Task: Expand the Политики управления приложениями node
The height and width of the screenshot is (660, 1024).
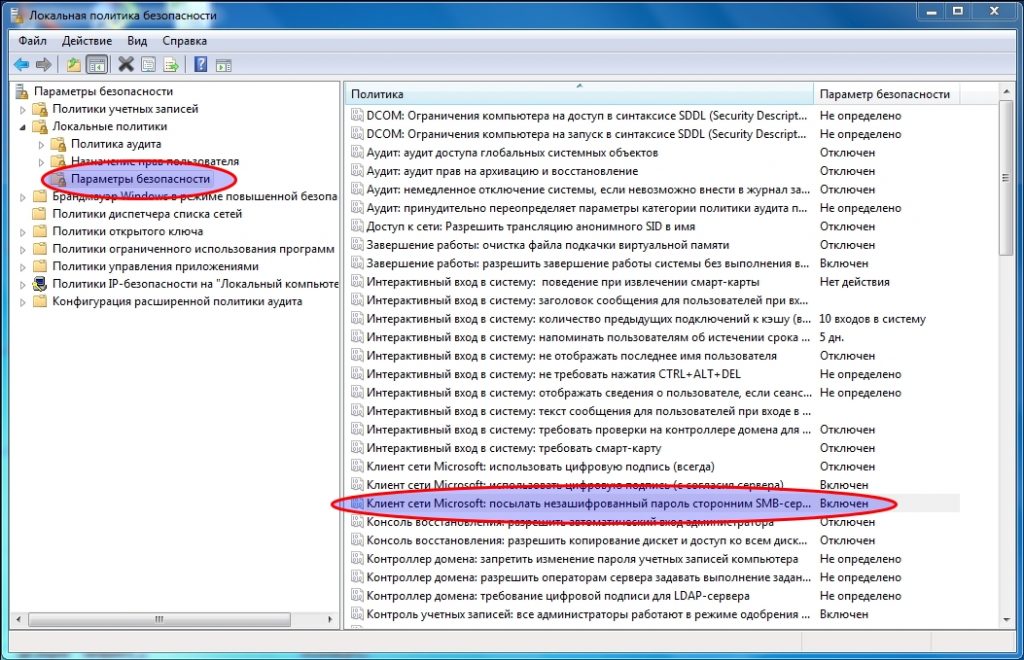Action: [x=23, y=267]
